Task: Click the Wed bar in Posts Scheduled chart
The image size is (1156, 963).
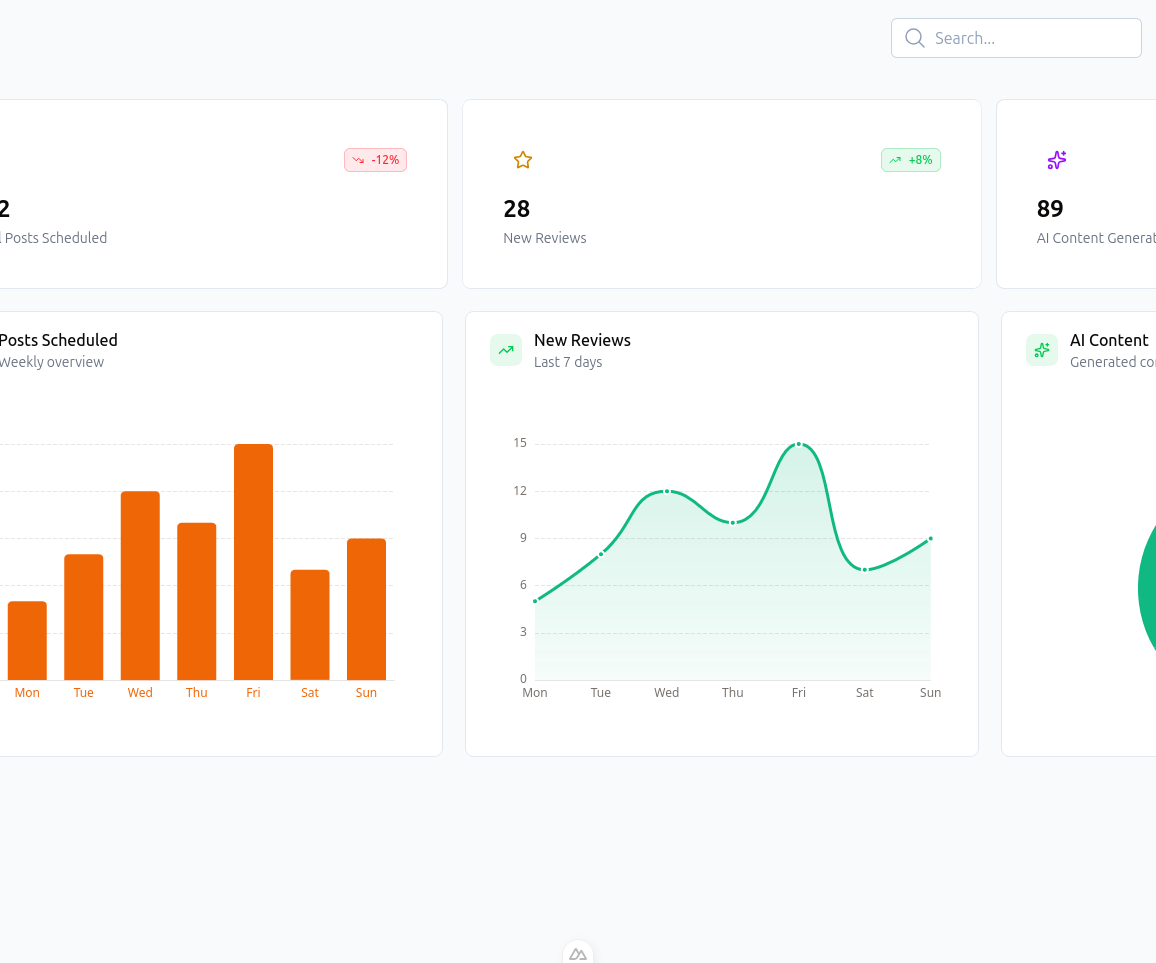Action: tap(140, 585)
